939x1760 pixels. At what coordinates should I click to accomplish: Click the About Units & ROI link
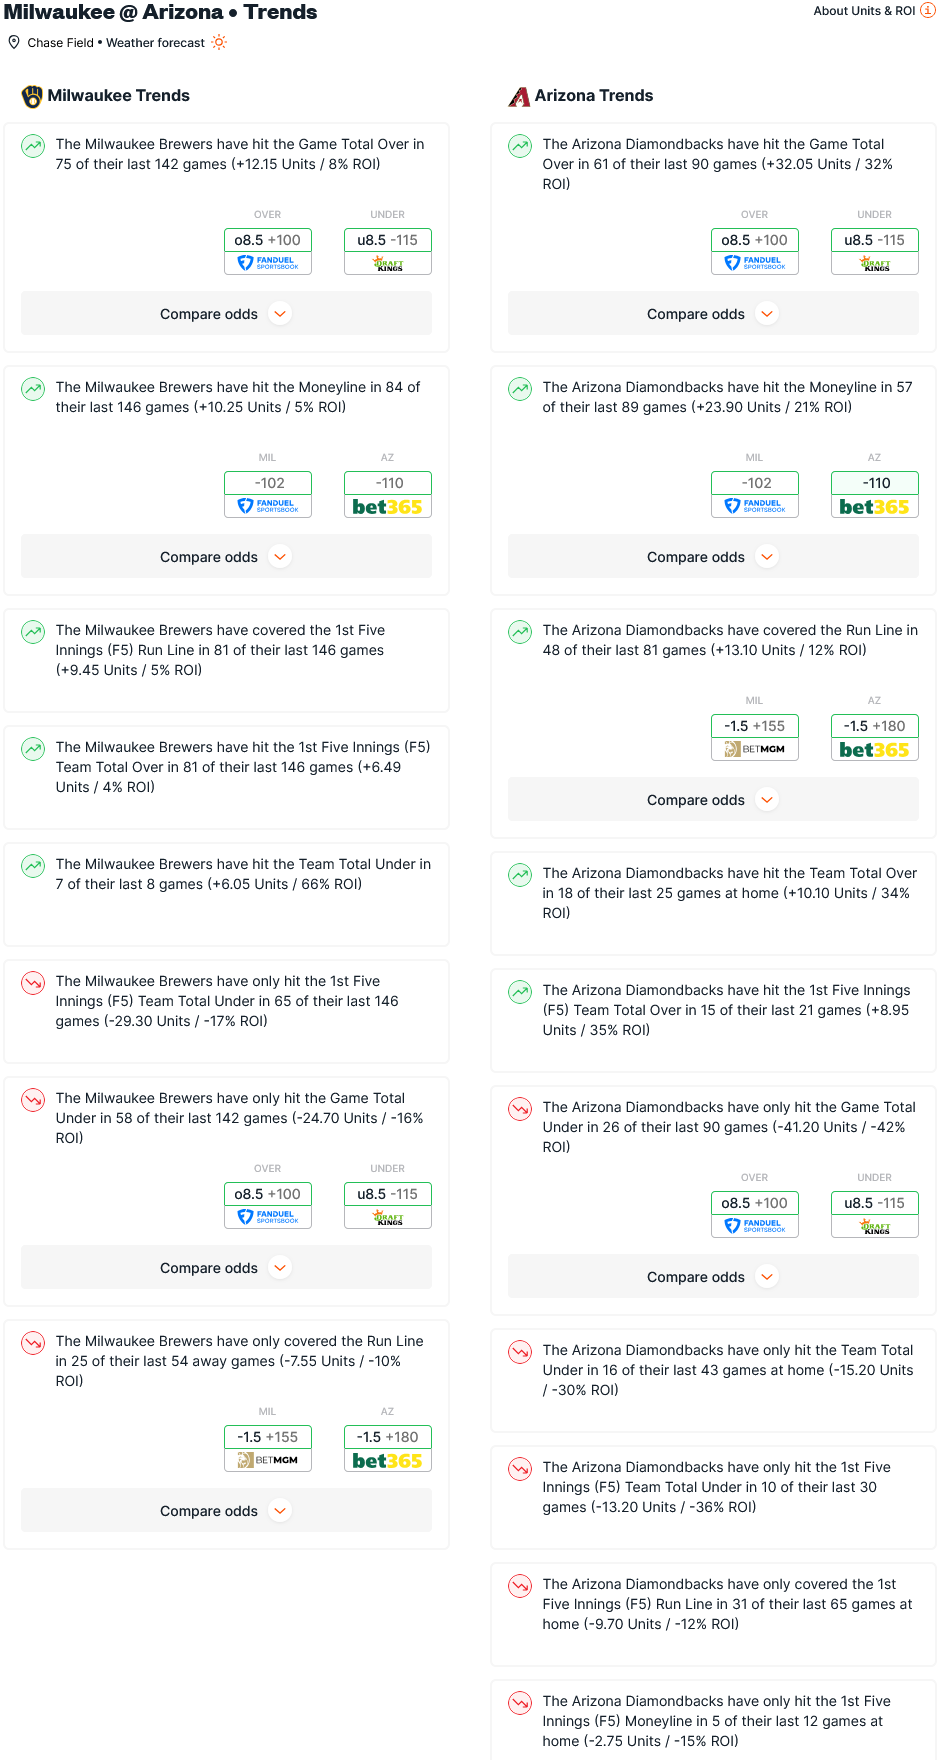click(864, 11)
